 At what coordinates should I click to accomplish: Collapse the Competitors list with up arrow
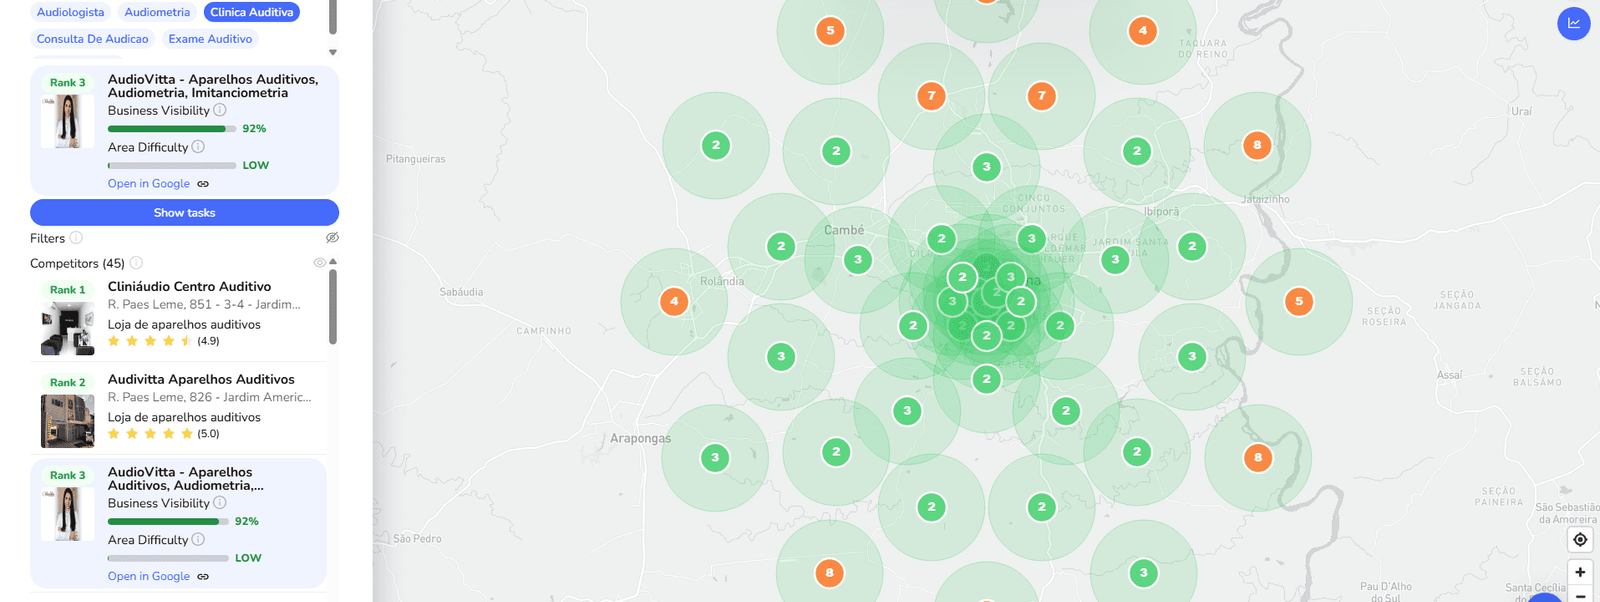(333, 262)
